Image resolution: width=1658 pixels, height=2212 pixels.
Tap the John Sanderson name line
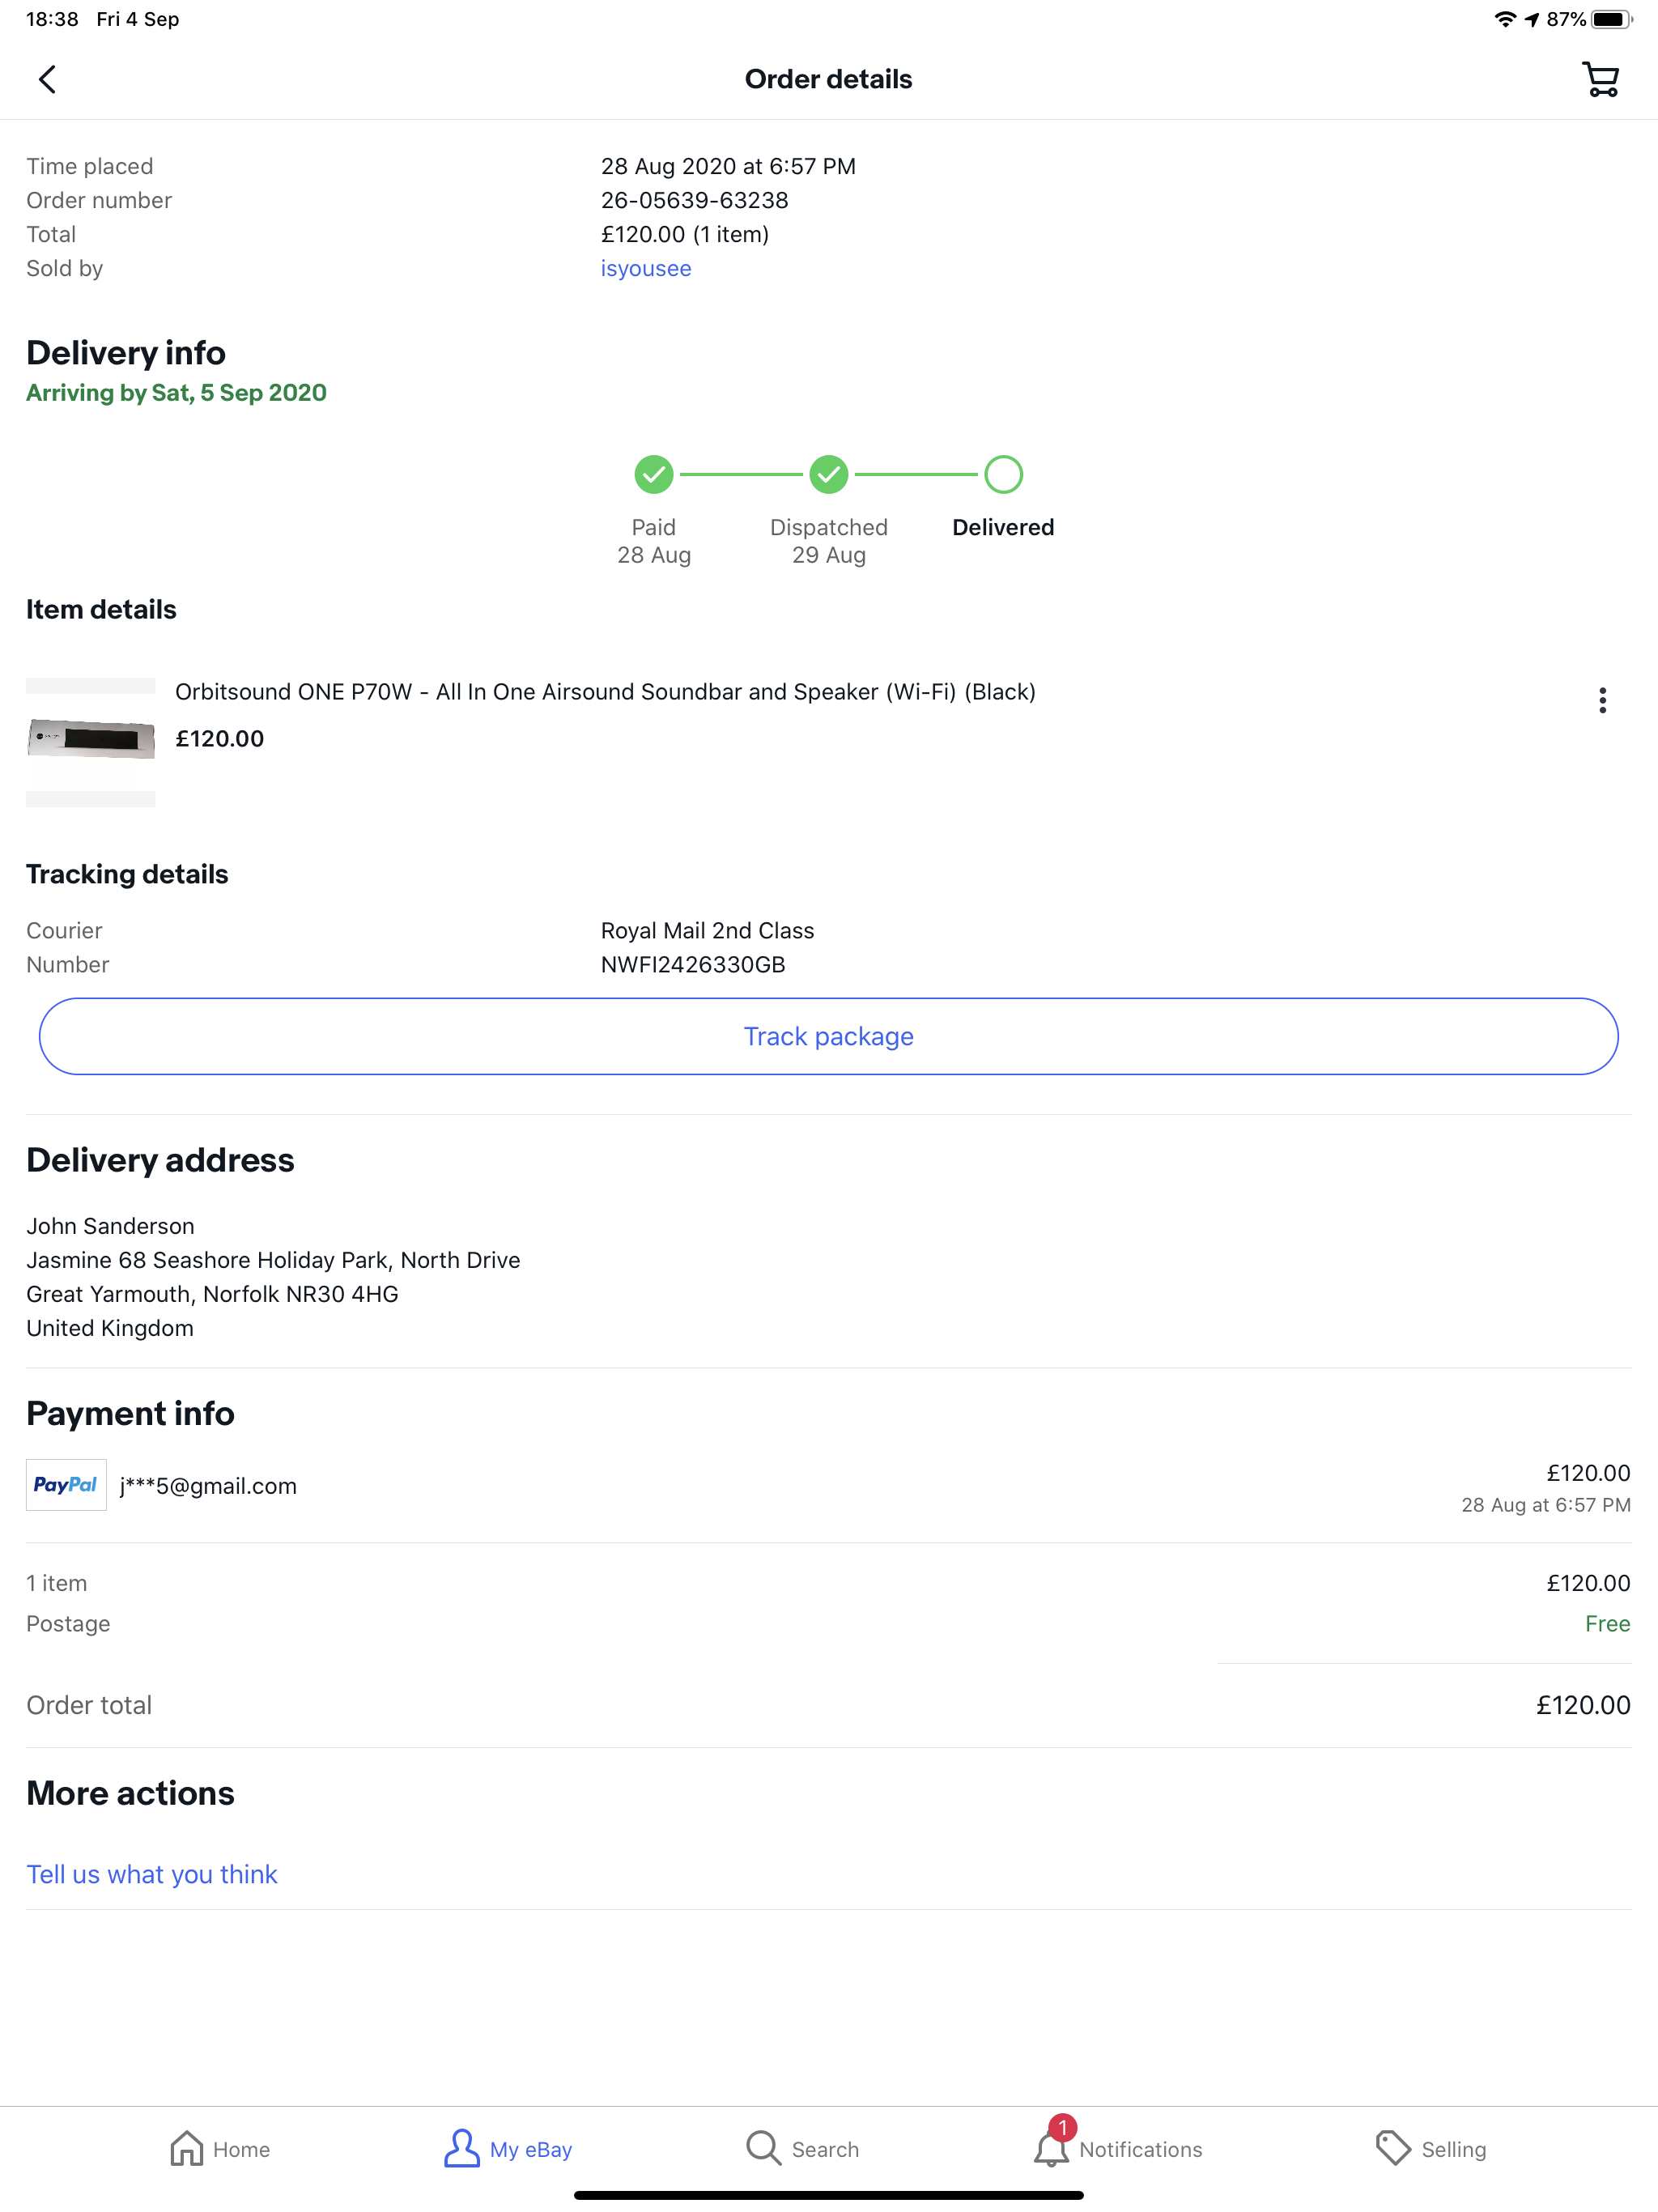110,1226
